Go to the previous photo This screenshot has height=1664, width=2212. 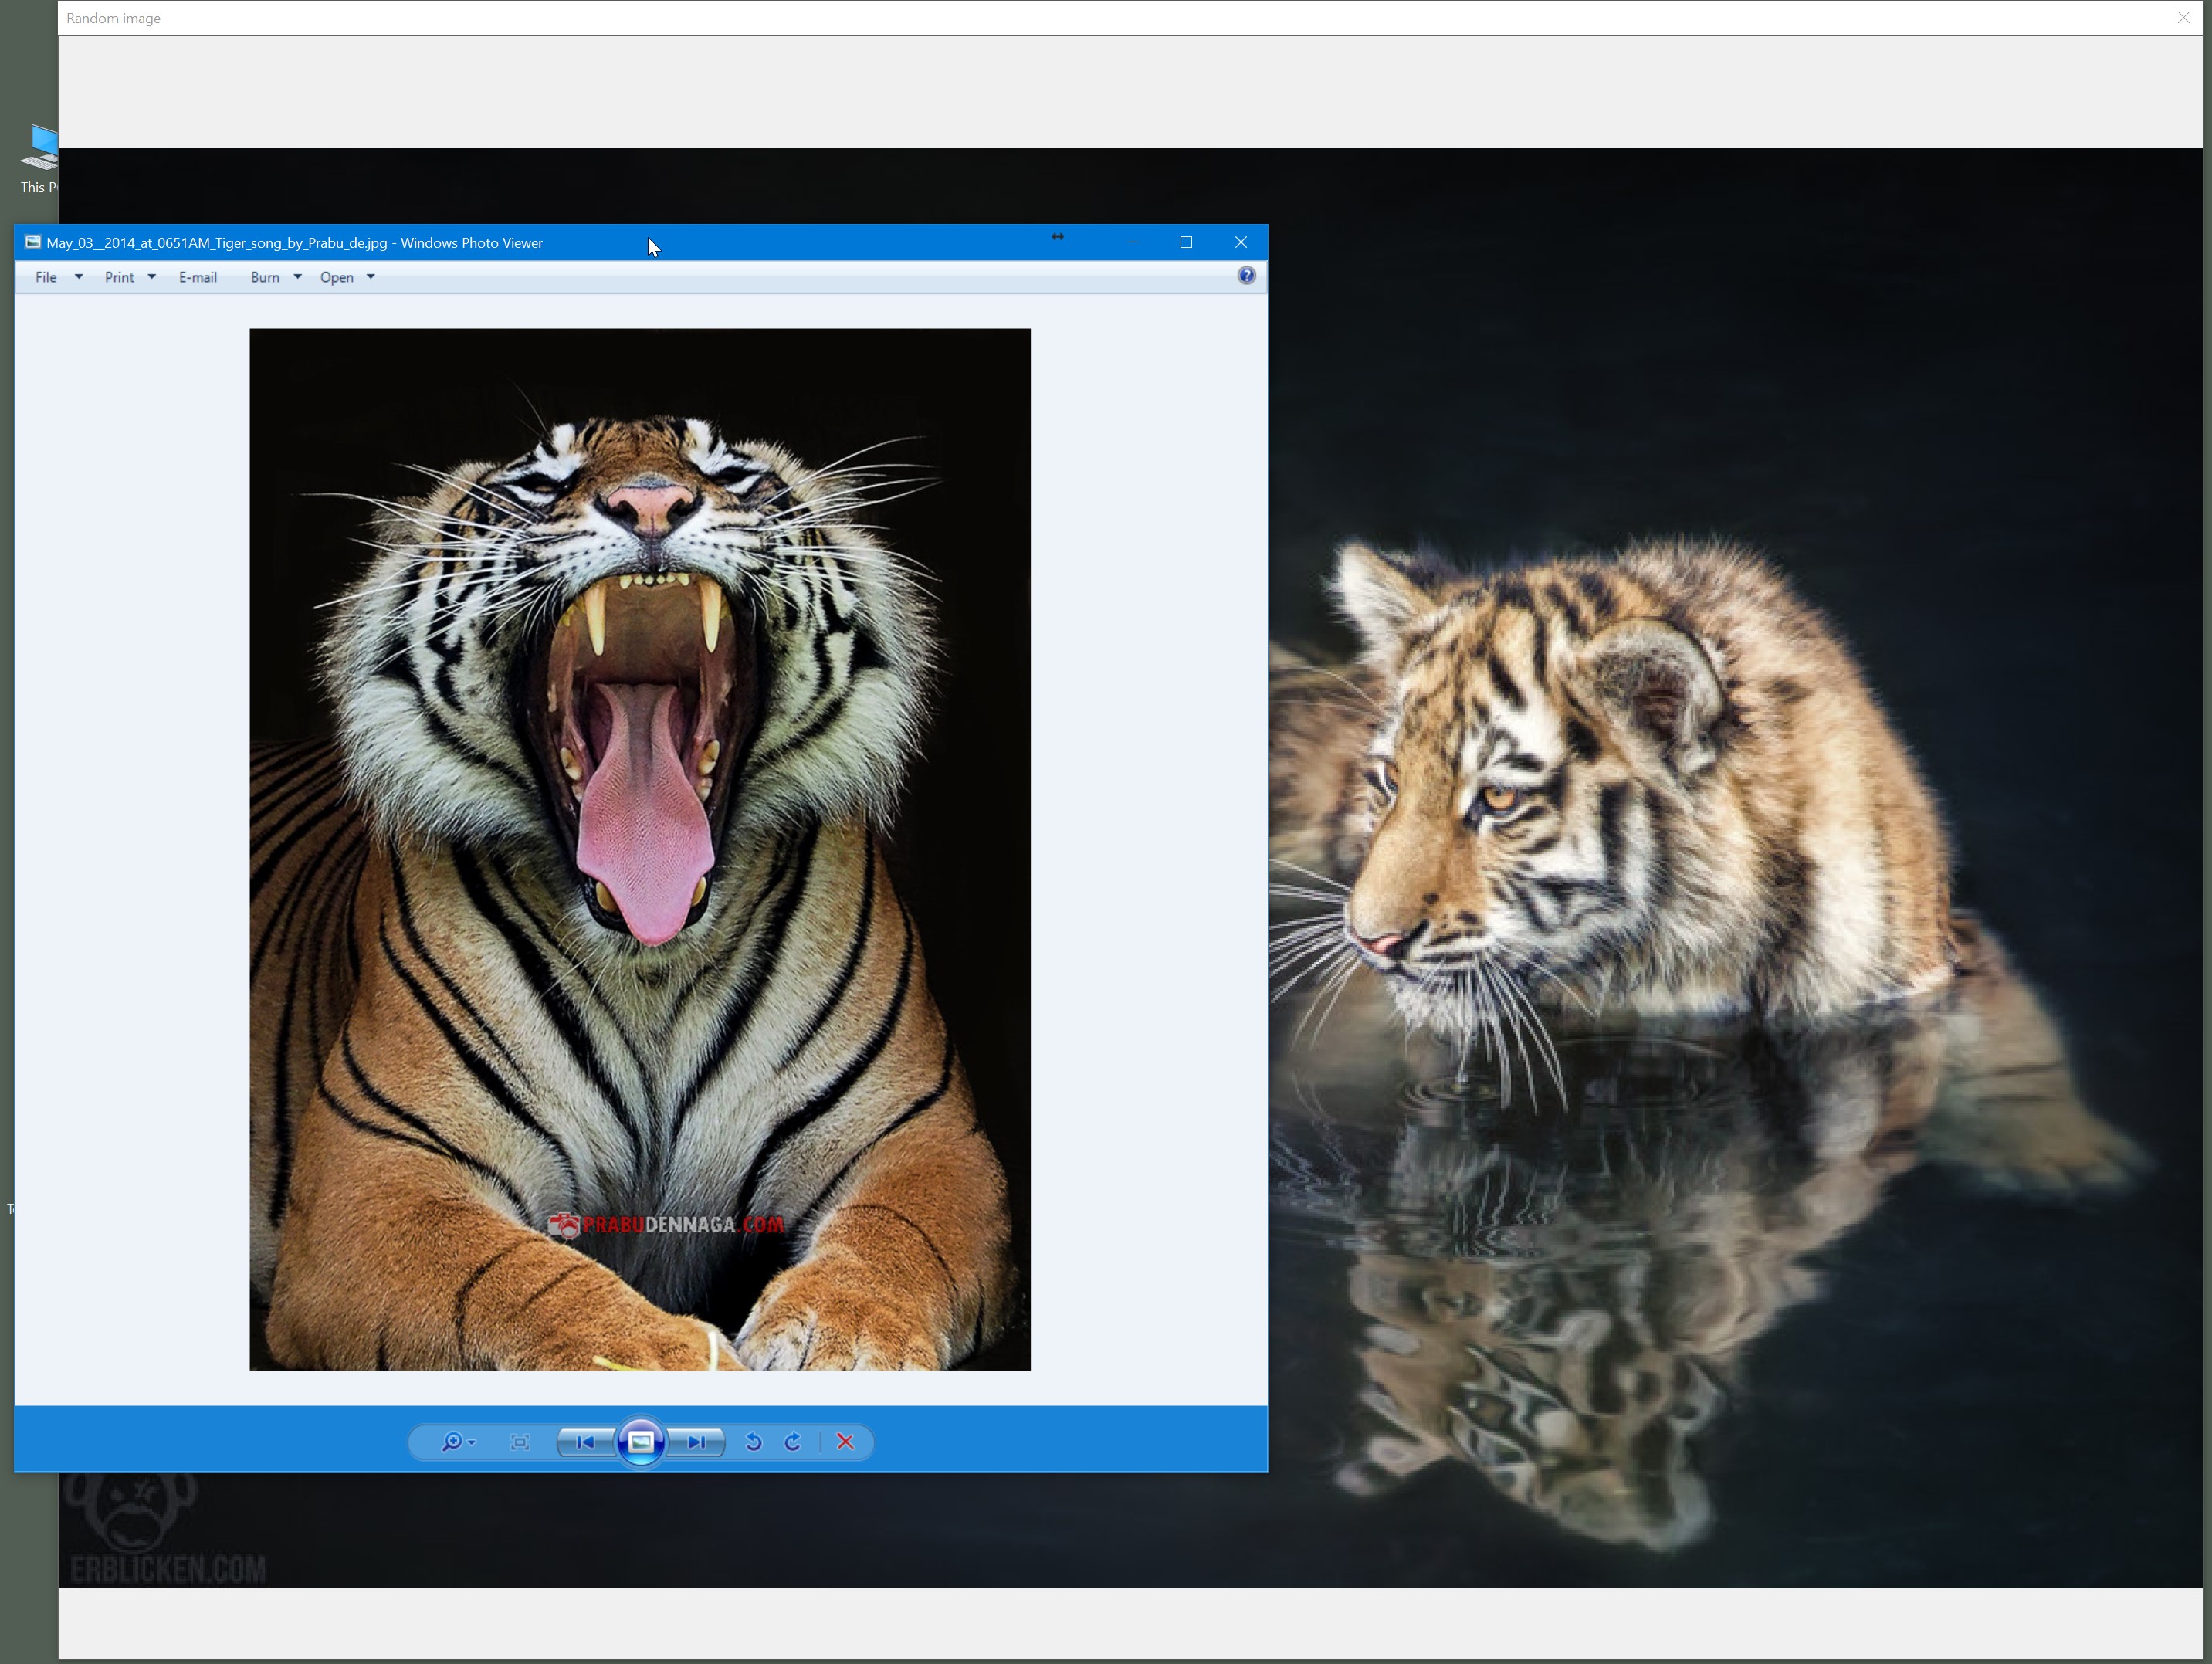(x=586, y=1442)
